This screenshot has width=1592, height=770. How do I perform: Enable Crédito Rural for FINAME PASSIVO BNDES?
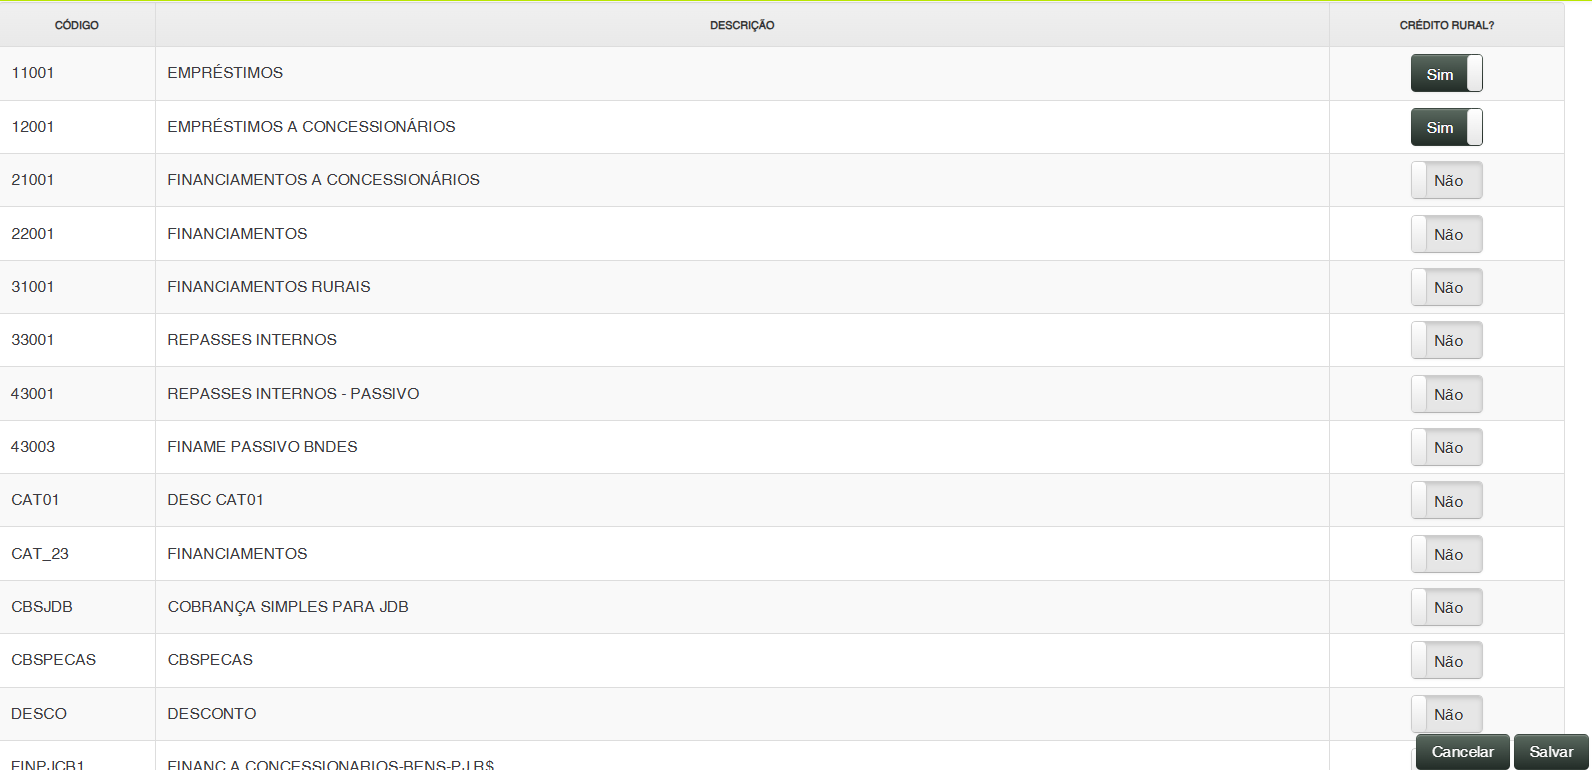[x=1446, y=448]
